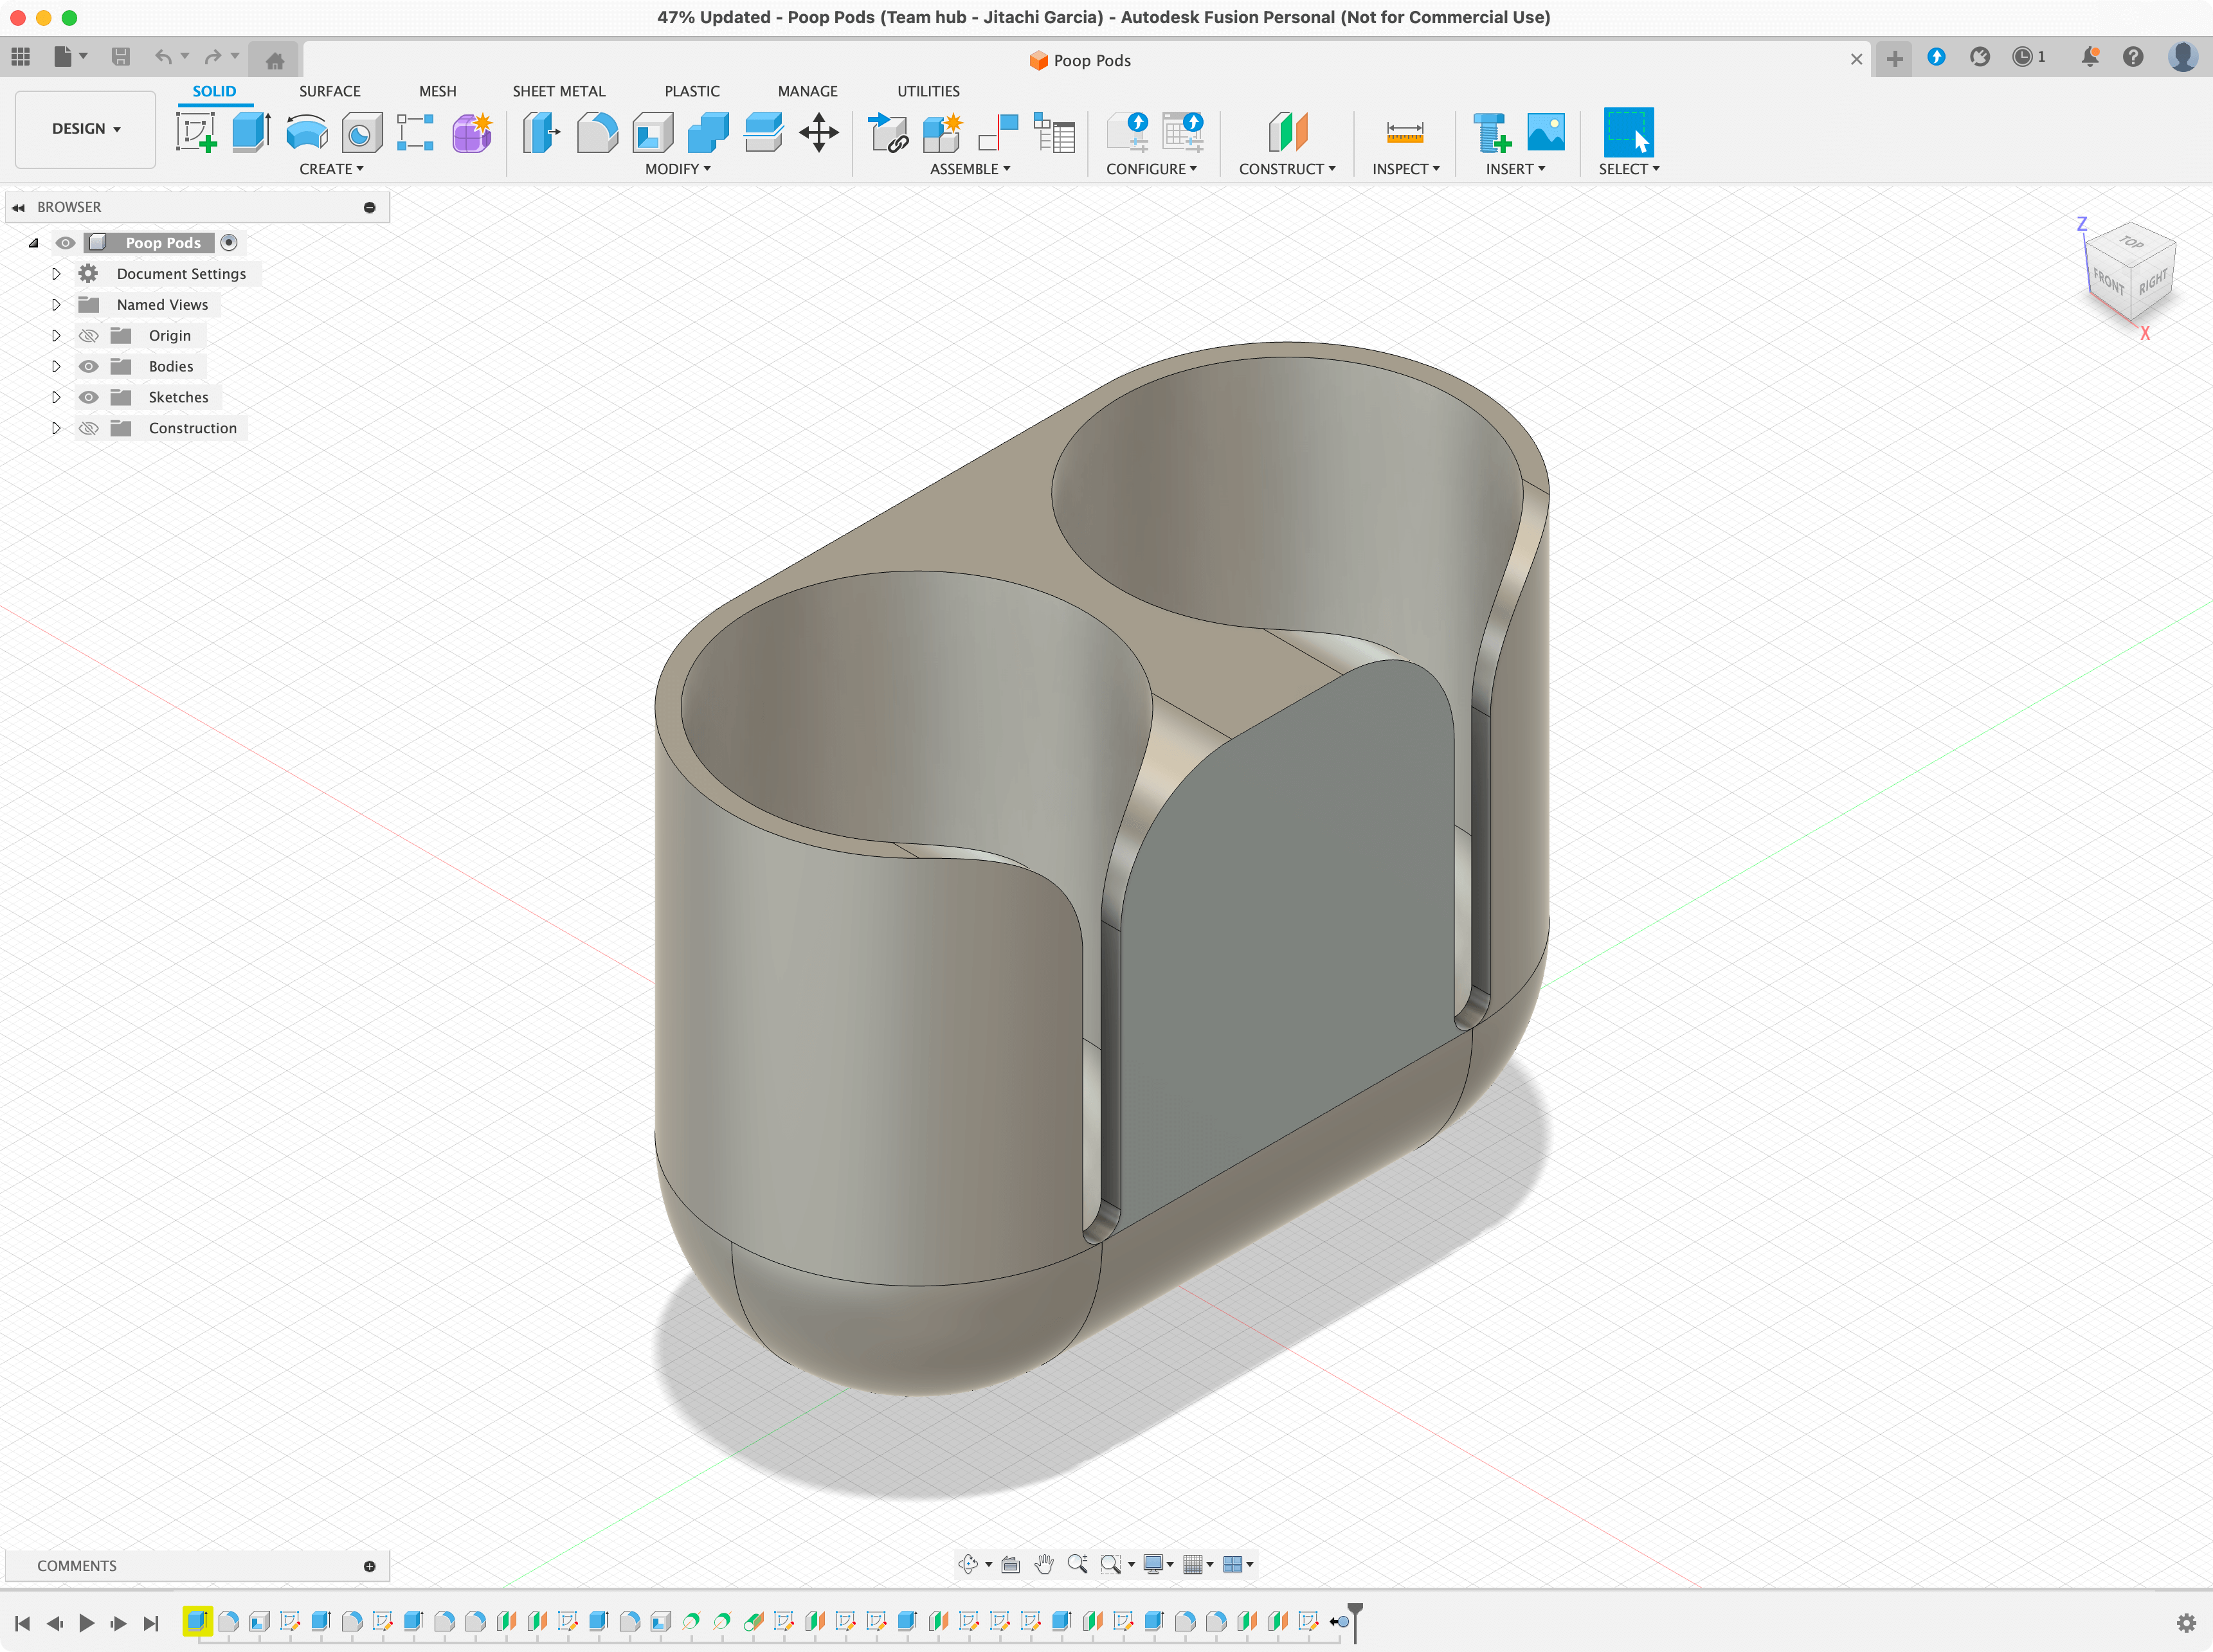This screenshot has height=1652, width=2213.
Task: Select the Shell tool icon
Action: pyautogui.click(x=652, y=132)
